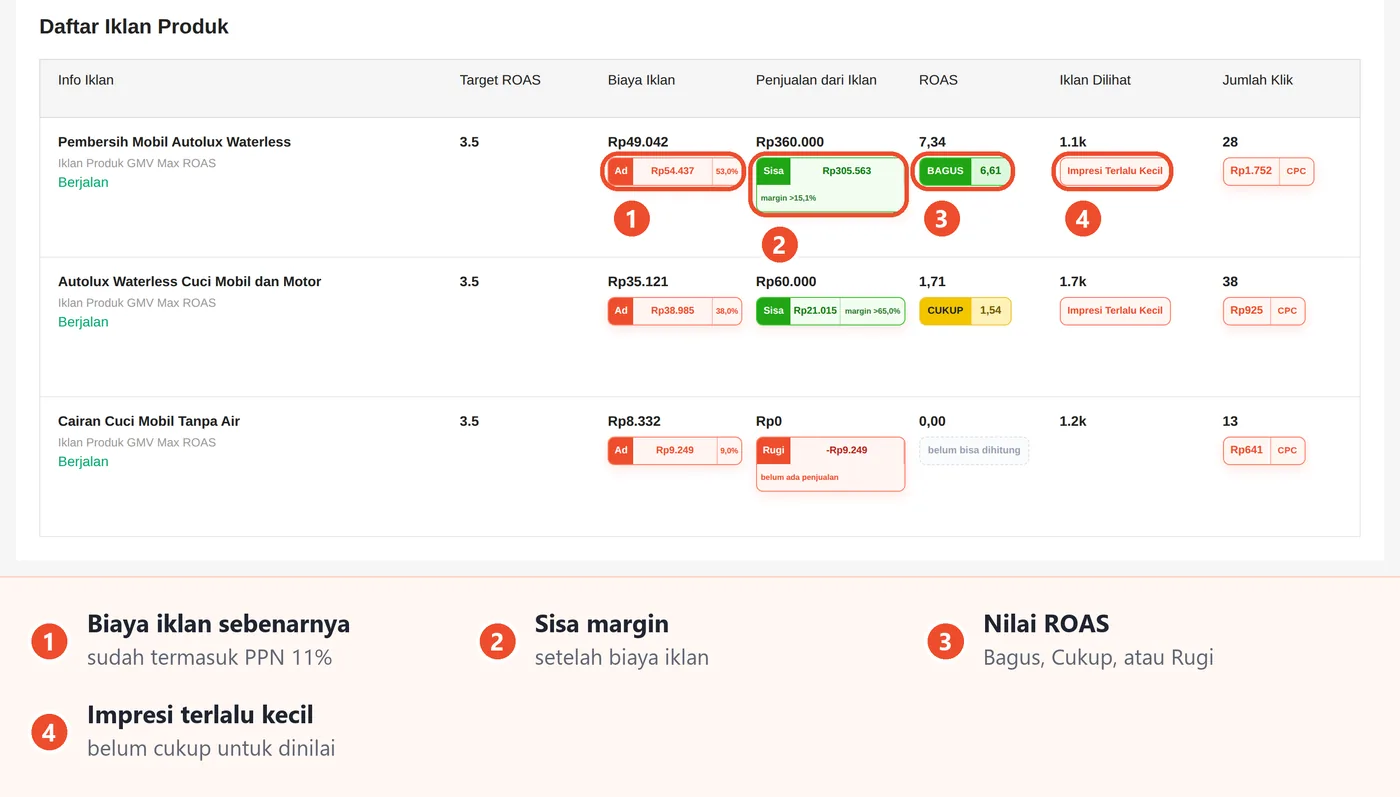Click Impresi Terlalu Kecil badge beside 1.1k views
1400x797 pixels.
coord(1115,171)
